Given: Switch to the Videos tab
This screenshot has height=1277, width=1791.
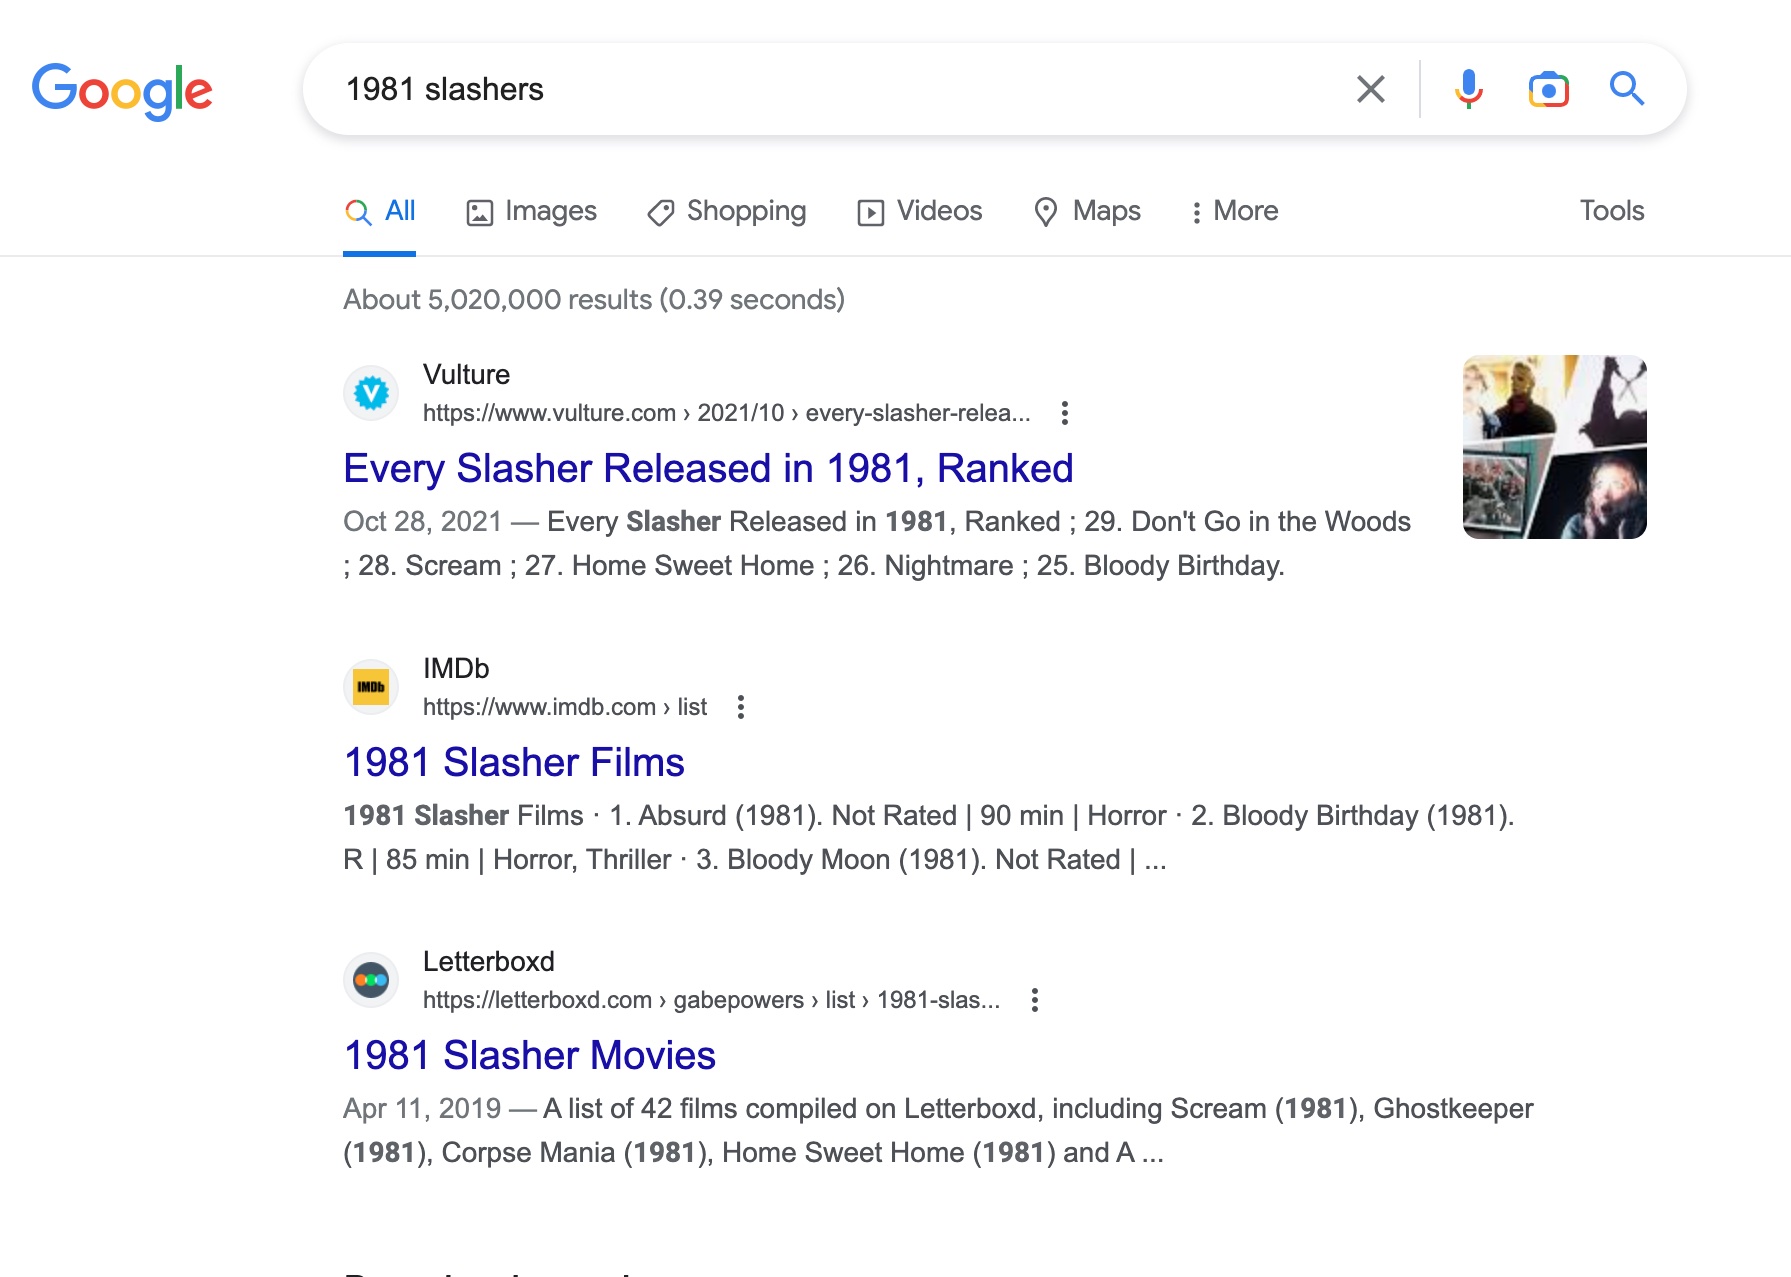Looking at the screenshot, I should pyautogui.click(x=920, y=211).
